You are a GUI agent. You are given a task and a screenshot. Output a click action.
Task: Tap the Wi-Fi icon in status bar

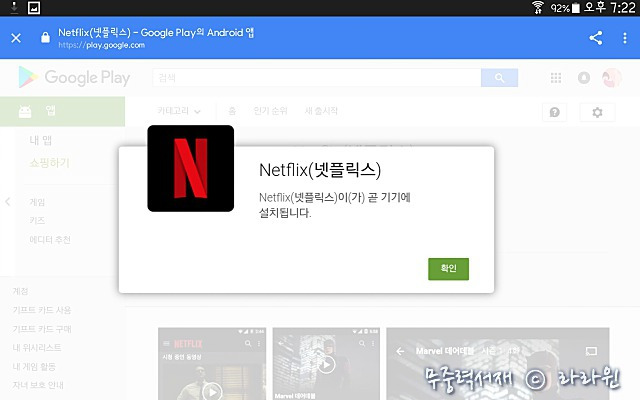point(538,7)
